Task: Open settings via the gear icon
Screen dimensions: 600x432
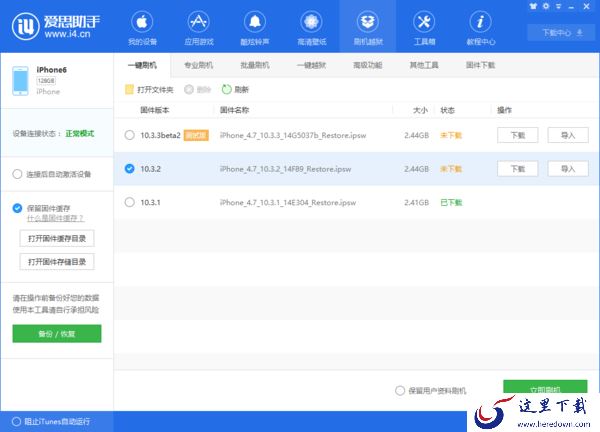Action: (x=546, y=6)
